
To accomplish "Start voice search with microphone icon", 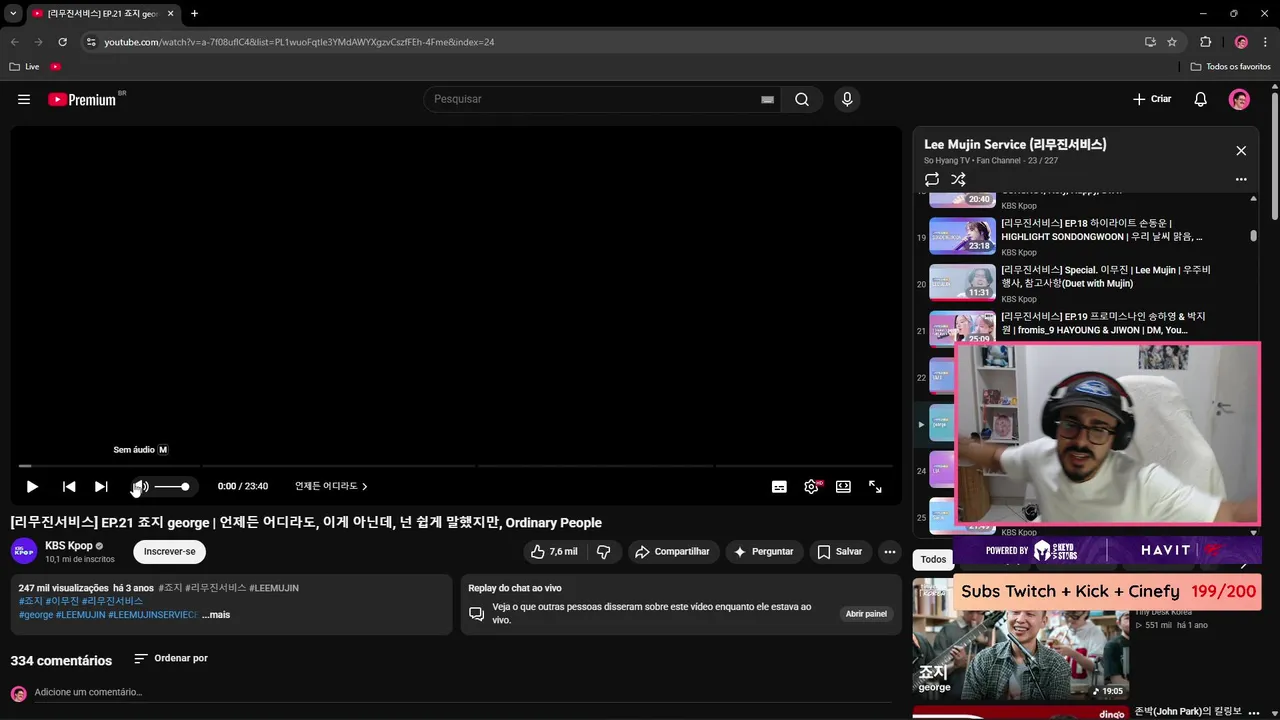I will tap(847, 99).
